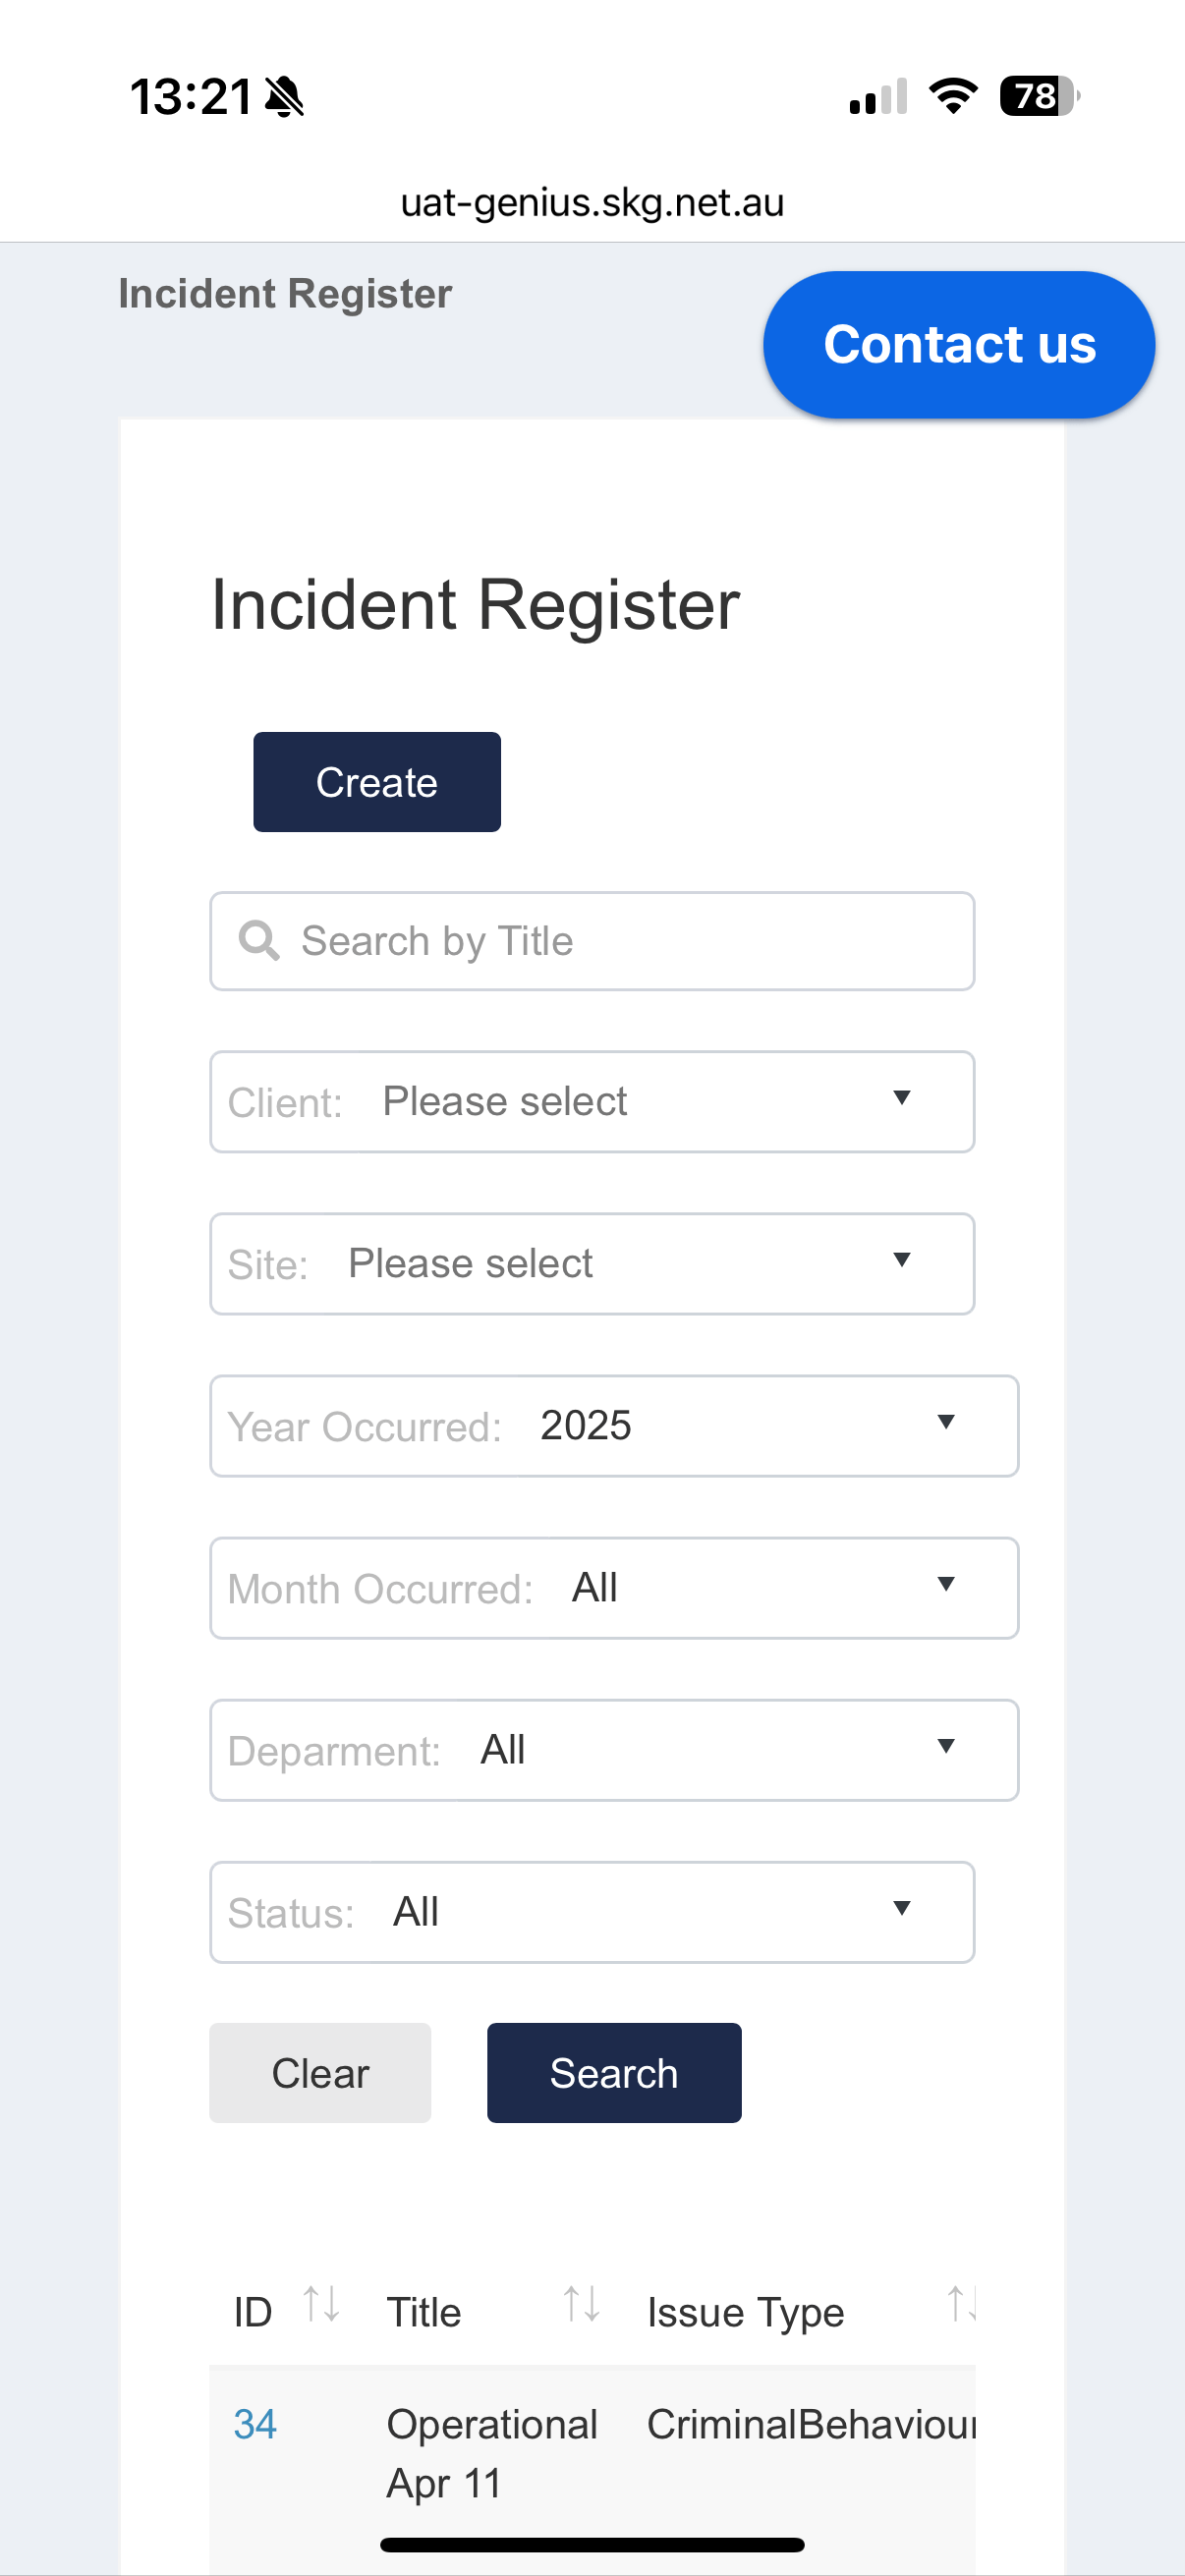
Task: Click the Clear filters button
Action: tap(320, 2073)
